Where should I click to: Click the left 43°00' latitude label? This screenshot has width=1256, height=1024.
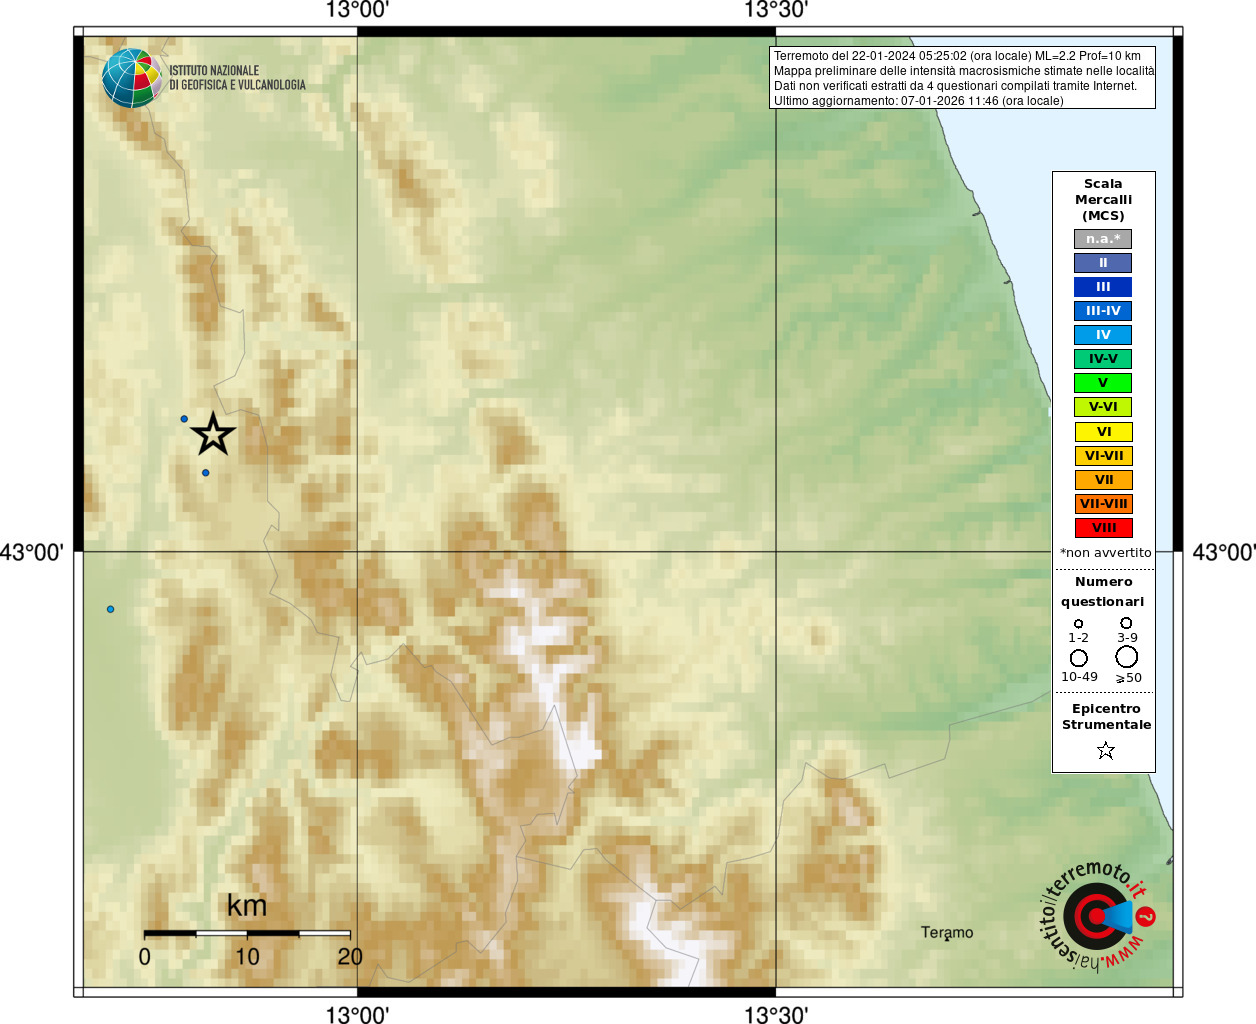(x=32, y=552)
